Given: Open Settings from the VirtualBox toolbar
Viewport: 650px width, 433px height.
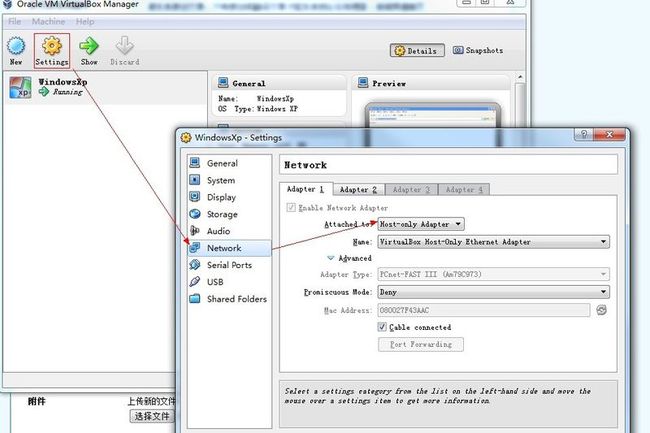Looking at the screenshot, I should 52,51.
